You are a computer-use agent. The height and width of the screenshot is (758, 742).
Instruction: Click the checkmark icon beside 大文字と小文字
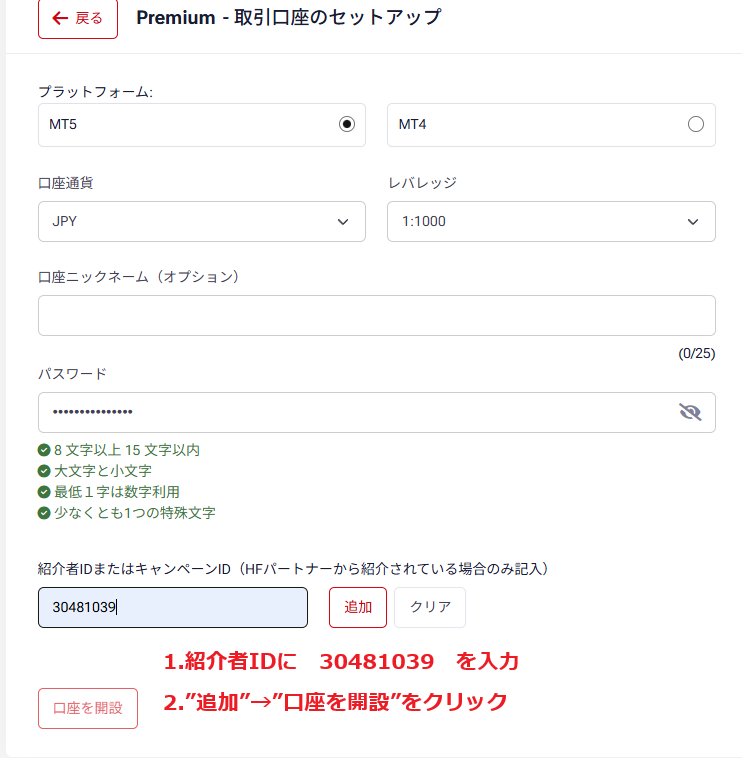pos(44,471)
